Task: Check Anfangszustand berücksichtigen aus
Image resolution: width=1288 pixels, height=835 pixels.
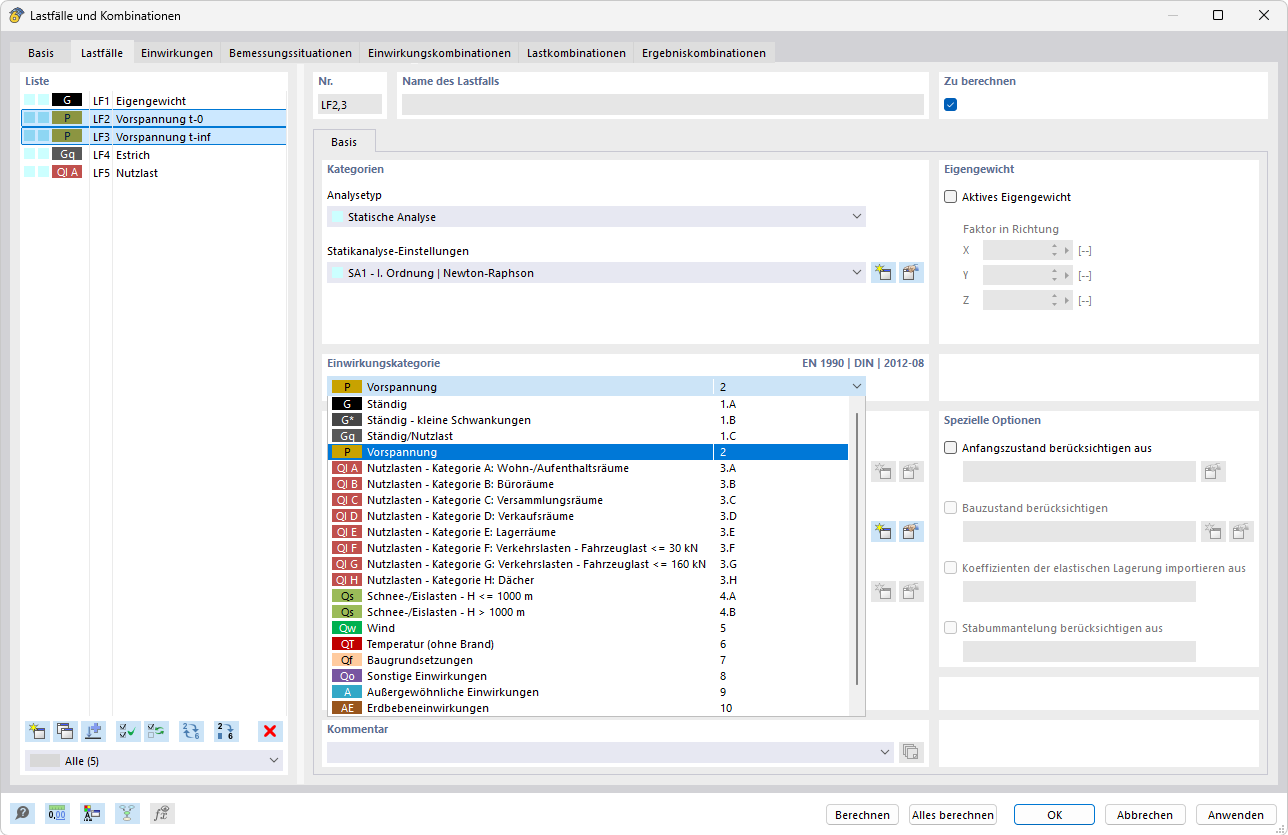Action: point(951,448)
